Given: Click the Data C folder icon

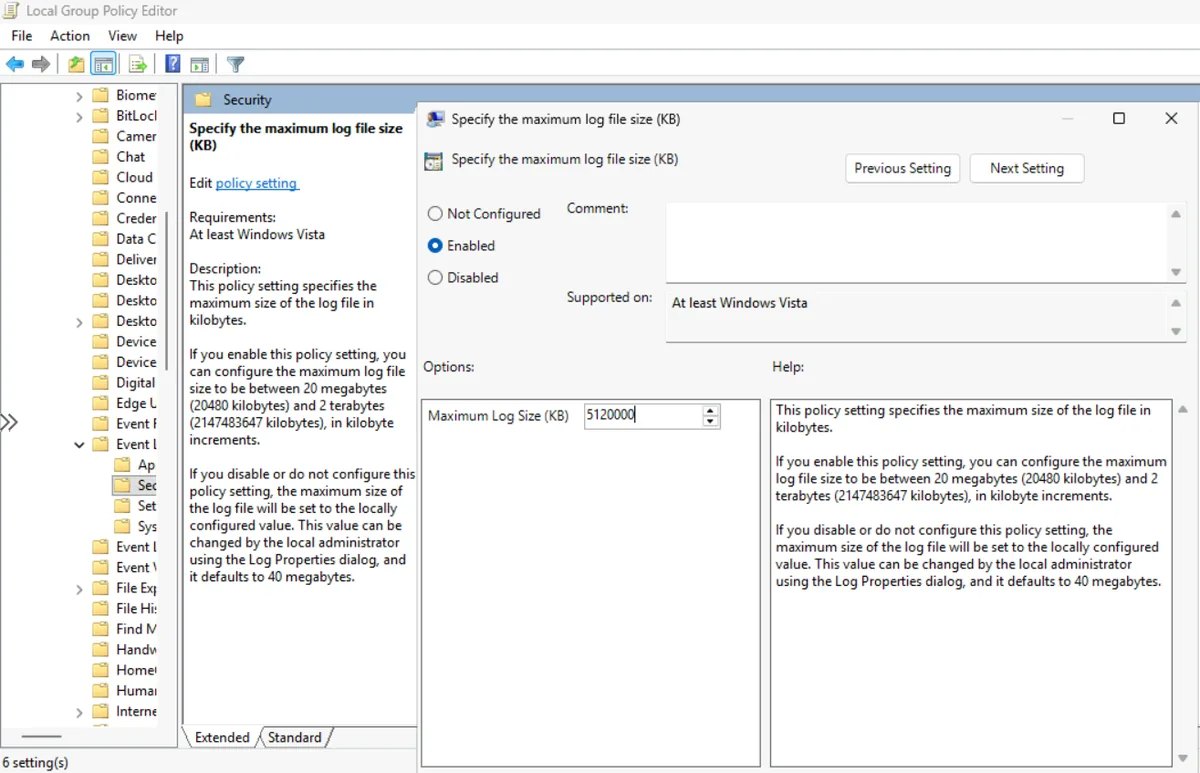Looking at the screenshot, I should coord(100,239).
